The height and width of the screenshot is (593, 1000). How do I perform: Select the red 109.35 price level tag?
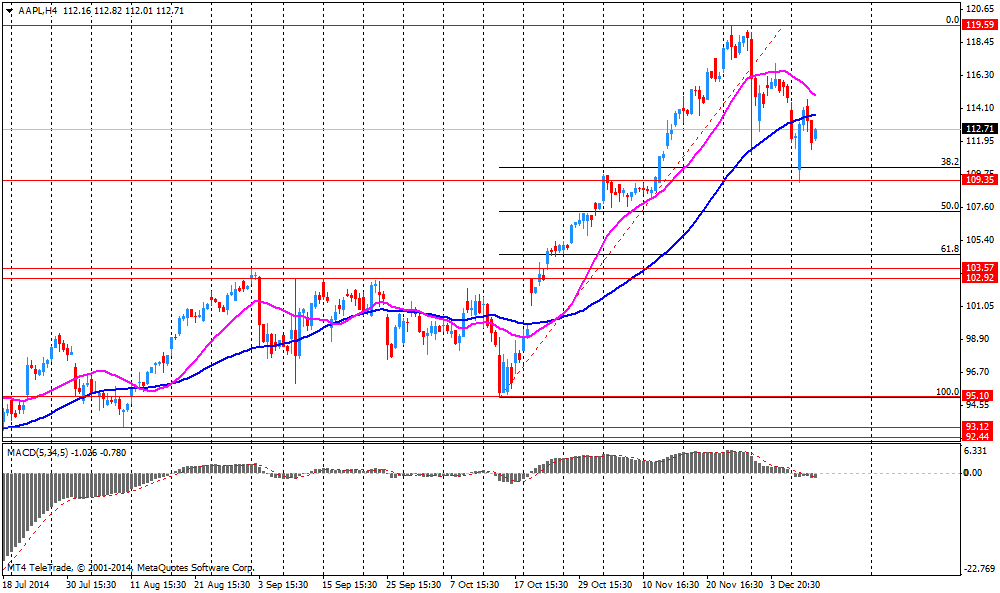980,180
